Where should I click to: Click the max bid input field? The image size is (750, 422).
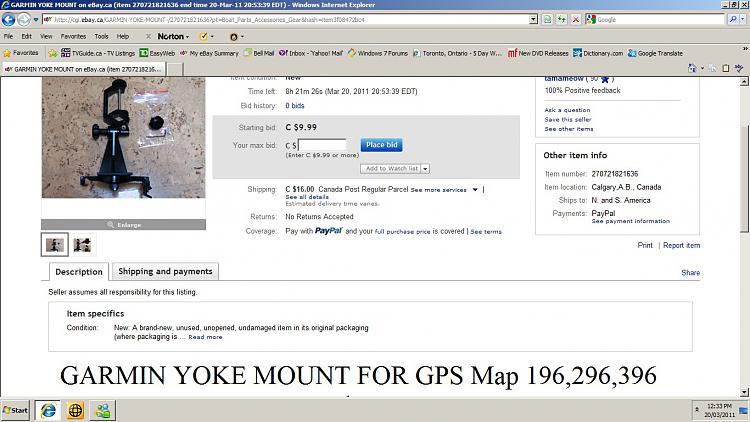point(322,145)
